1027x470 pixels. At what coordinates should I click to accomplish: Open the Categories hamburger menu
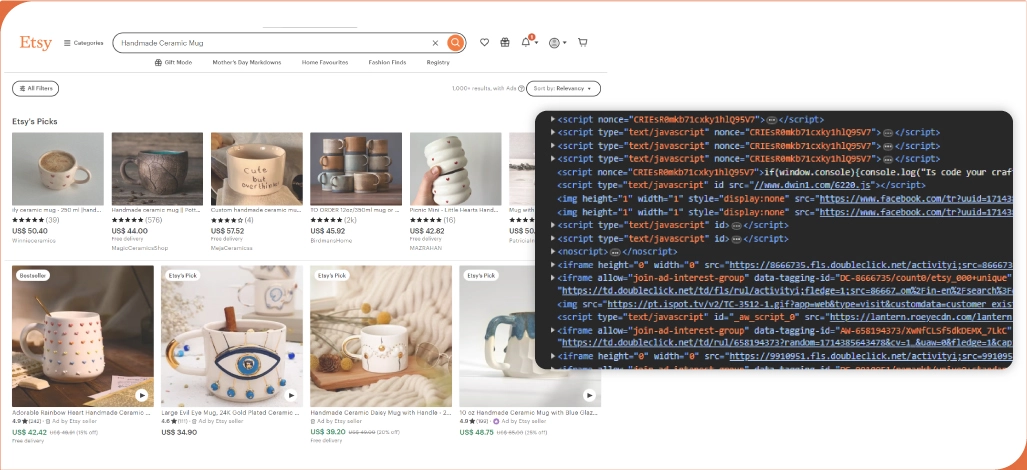[83, 43]
